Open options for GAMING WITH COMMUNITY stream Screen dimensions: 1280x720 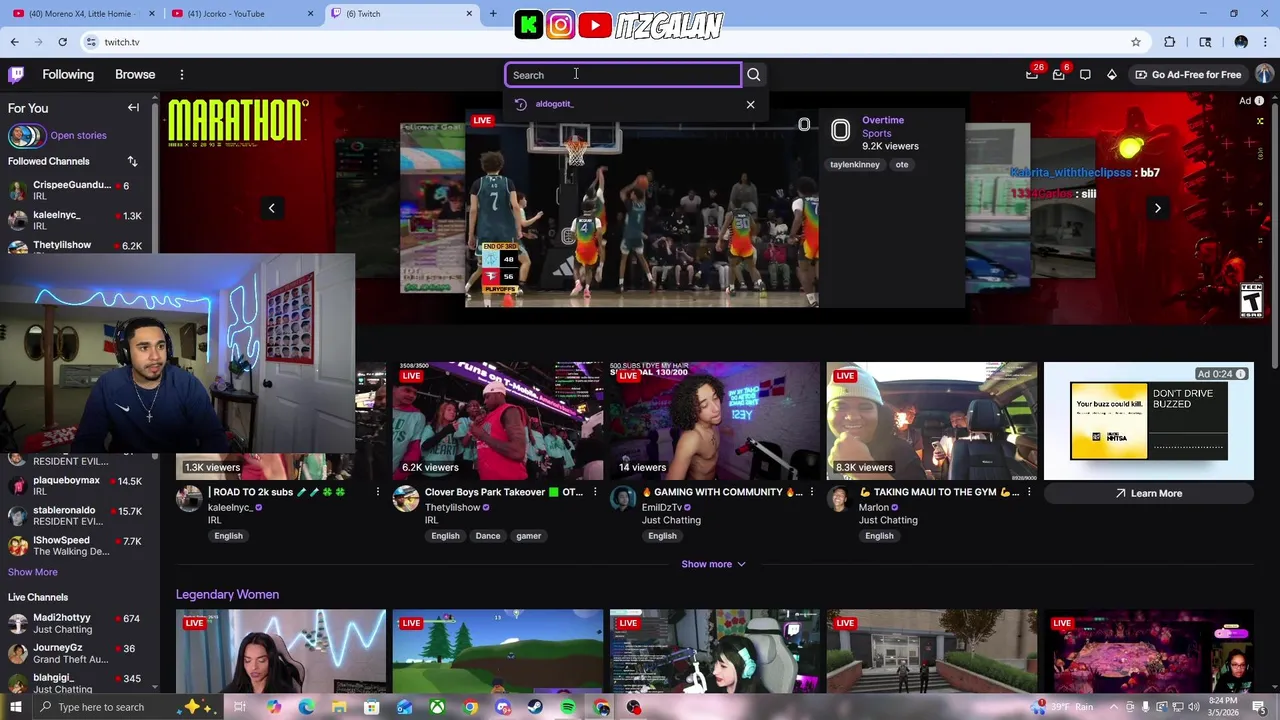(x=812, y=492)
